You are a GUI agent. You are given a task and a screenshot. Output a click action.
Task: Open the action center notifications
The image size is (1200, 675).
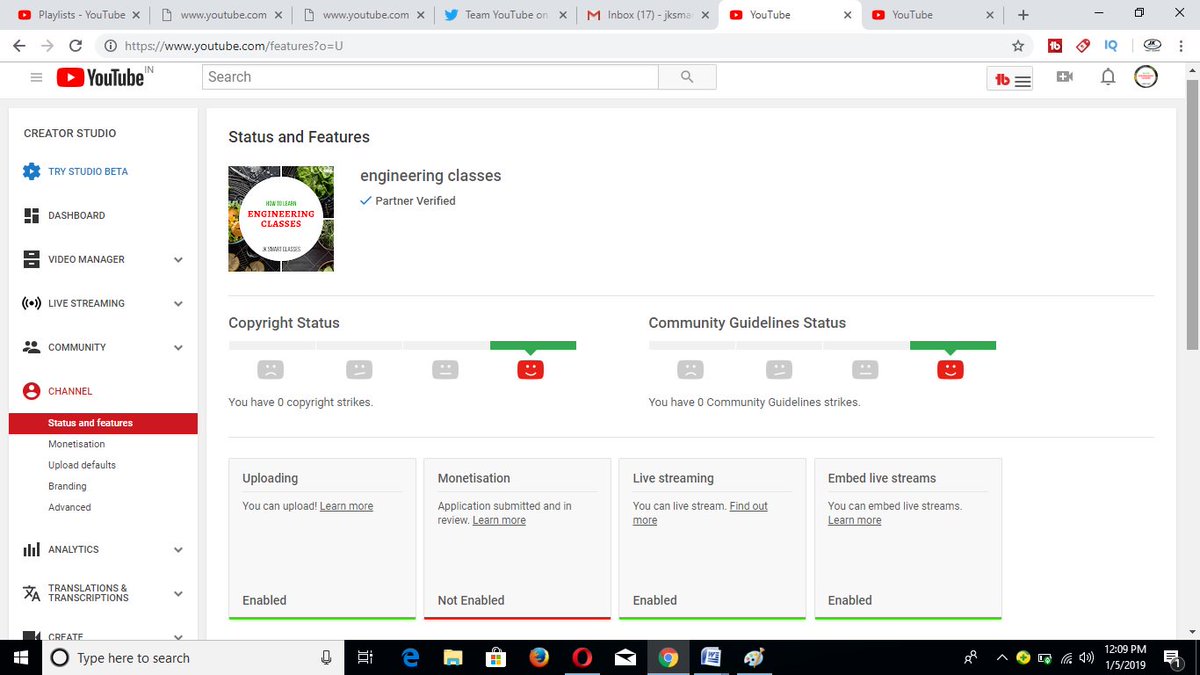[x=1174, y=657]
